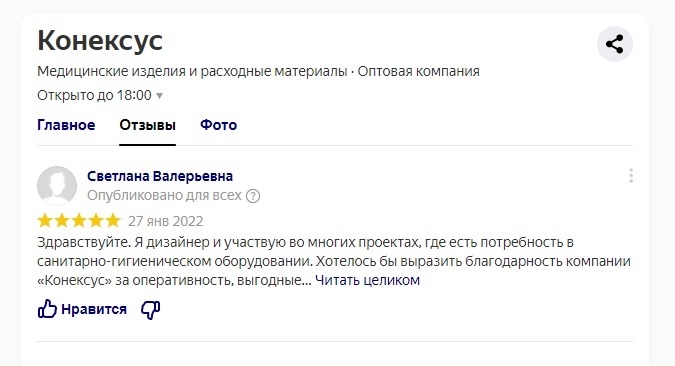675x366 pixels.
Task: Click the 'Нравится' button label
Action: 94,309
